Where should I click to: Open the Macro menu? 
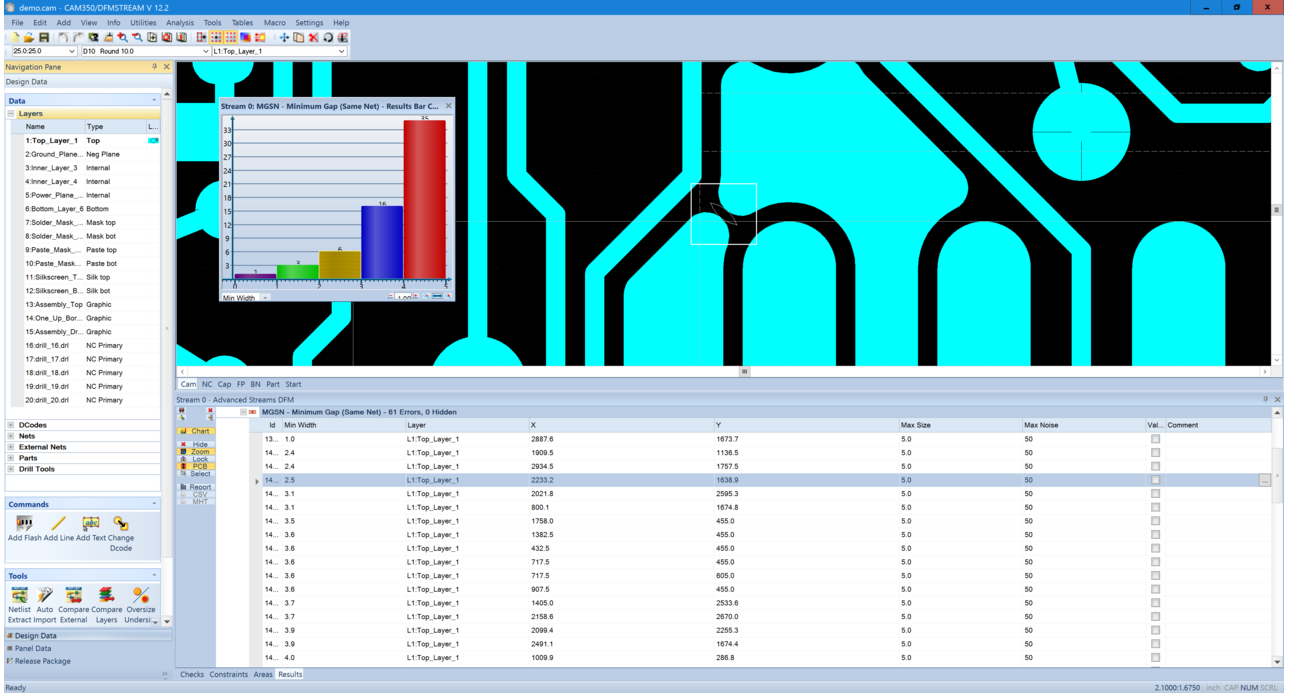(x=274, y=22)
